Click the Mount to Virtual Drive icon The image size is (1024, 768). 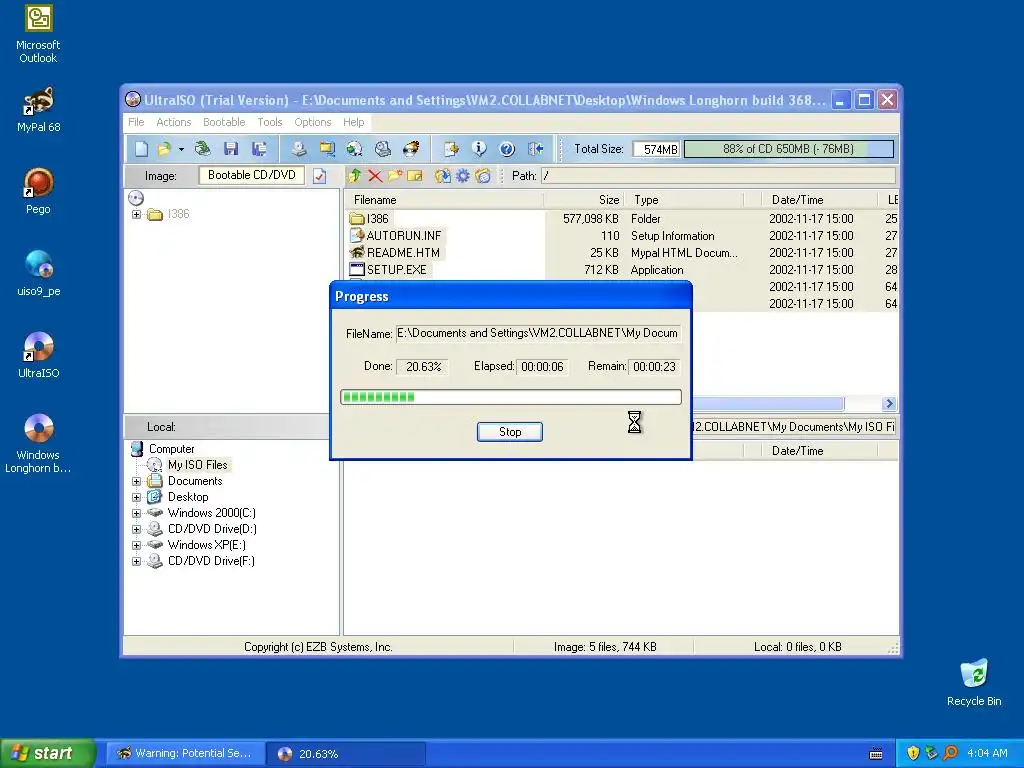point(383,149)
